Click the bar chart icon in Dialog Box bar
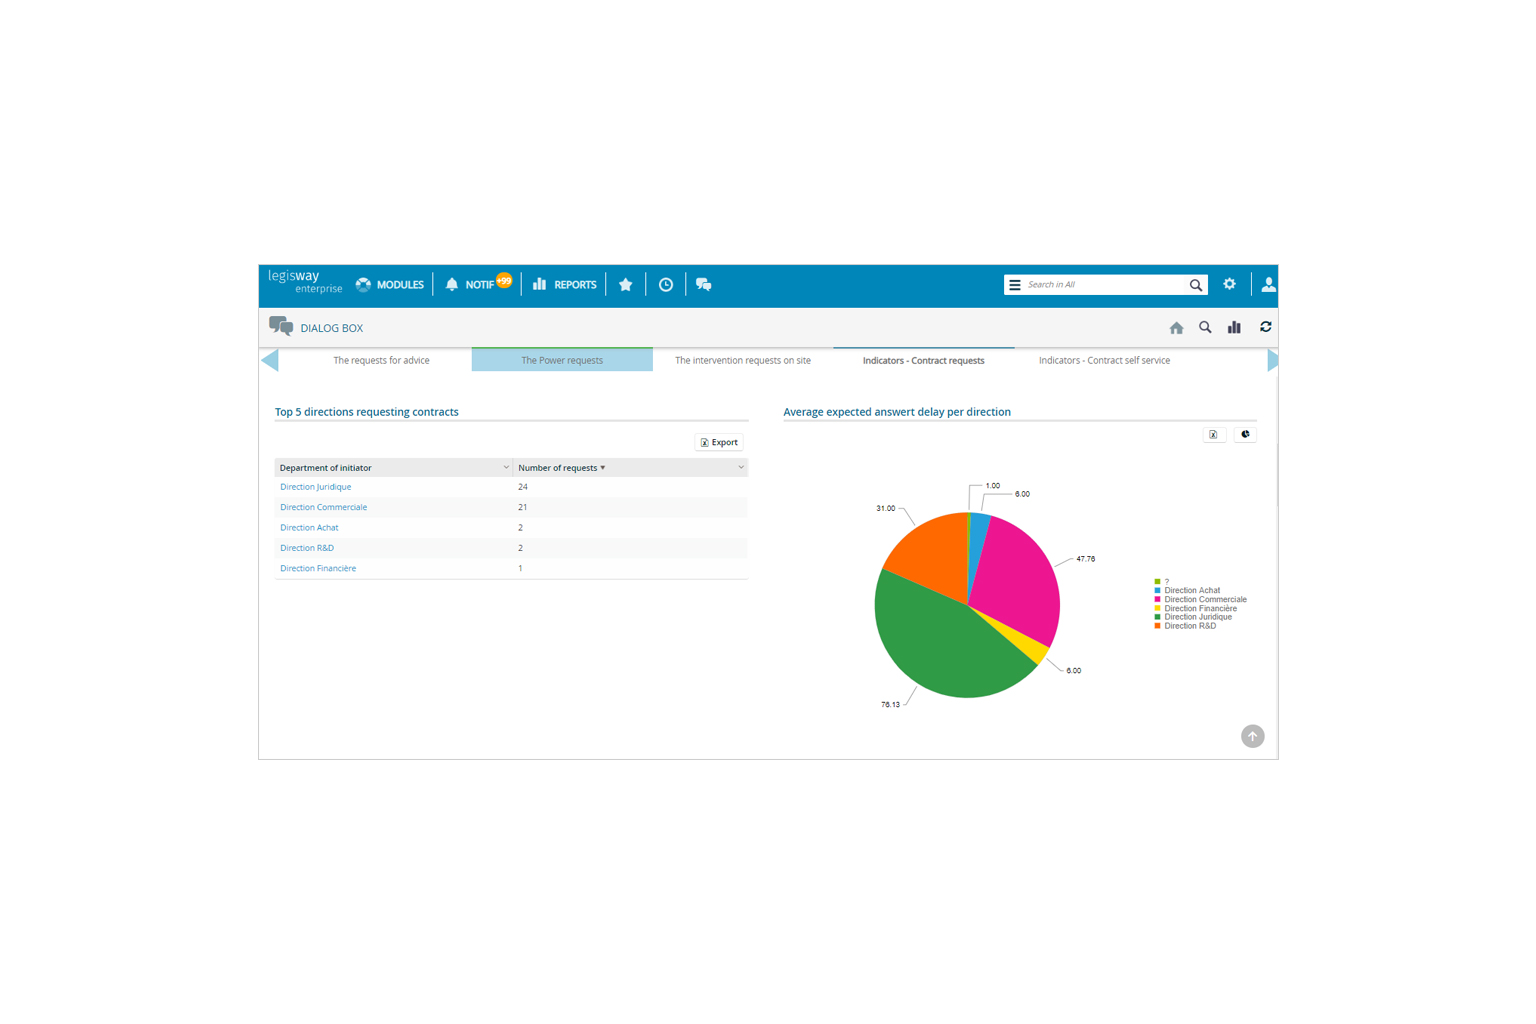This screenshot has width=1536, height=1024. tap(1234, 328)
